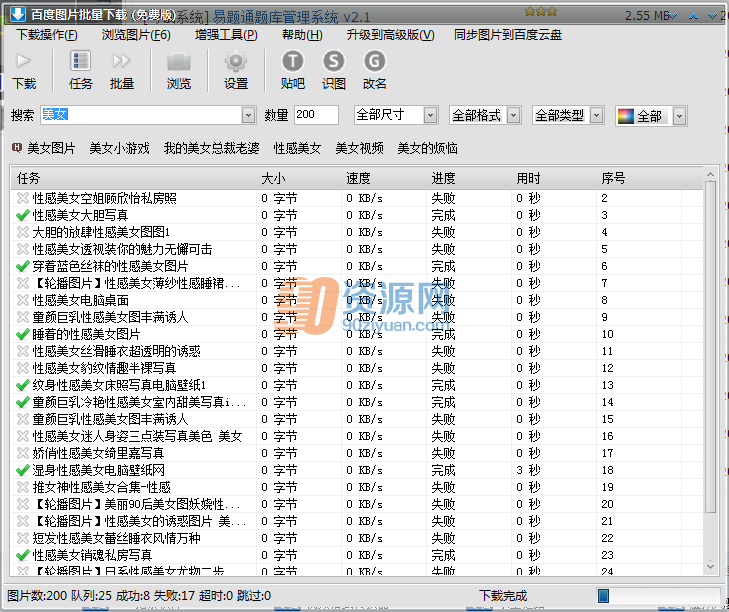Click failed X icon of 性感美女空姐顾欣怡私房照
This screenshot has height=612, width=729.
(x=22, y=198)
